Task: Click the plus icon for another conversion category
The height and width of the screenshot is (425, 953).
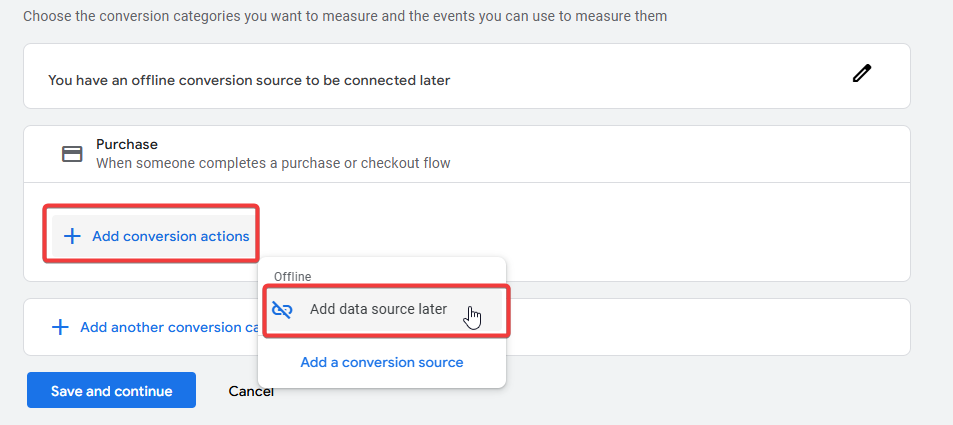Action: click(60, 328)
